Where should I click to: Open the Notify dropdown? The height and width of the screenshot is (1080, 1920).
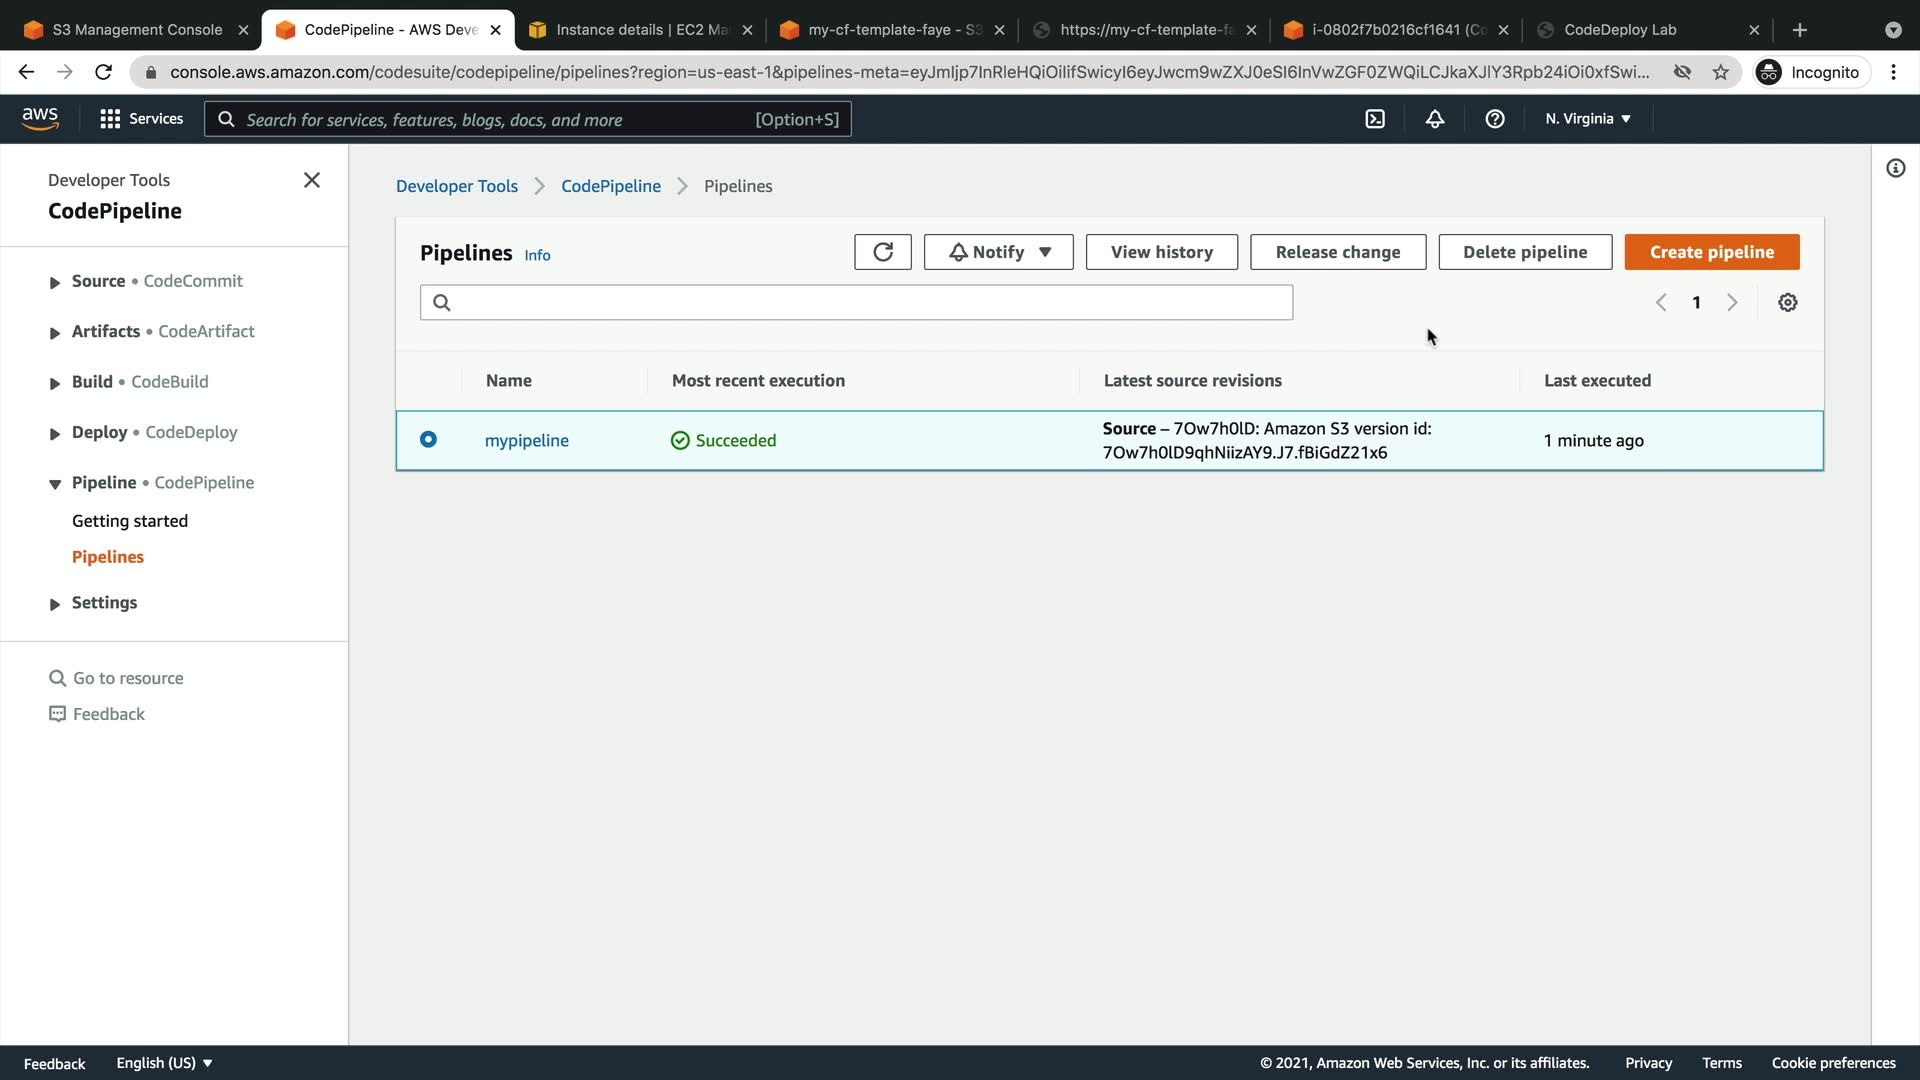coord(998,252)
